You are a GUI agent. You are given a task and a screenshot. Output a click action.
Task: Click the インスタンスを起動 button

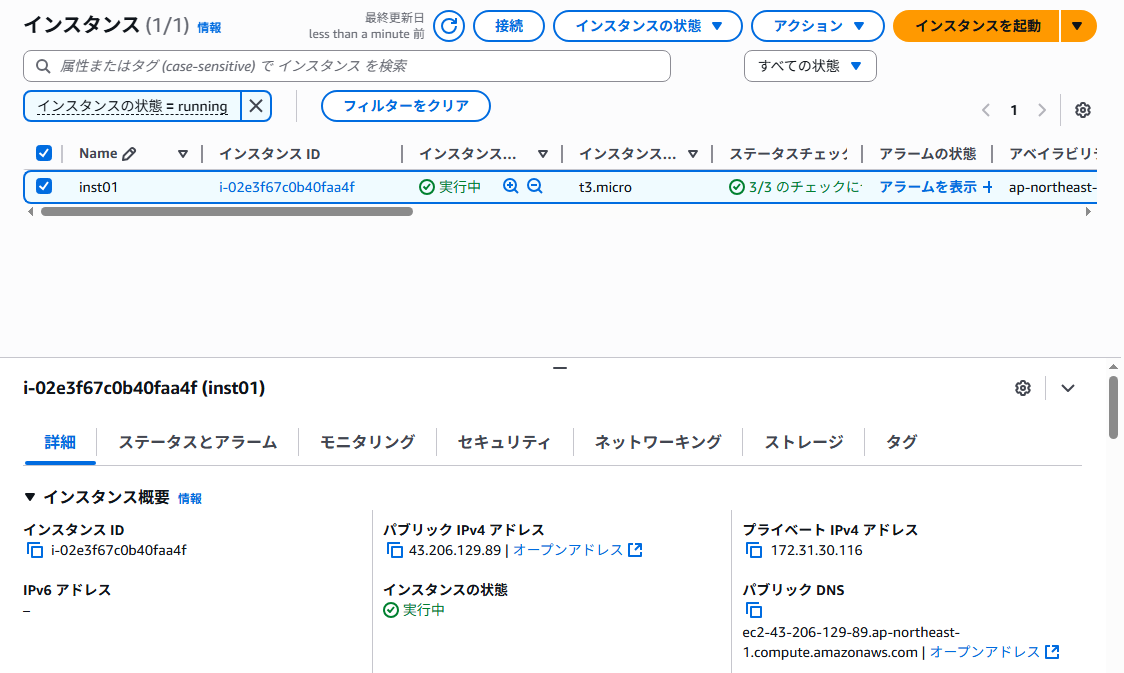[976, 26]
